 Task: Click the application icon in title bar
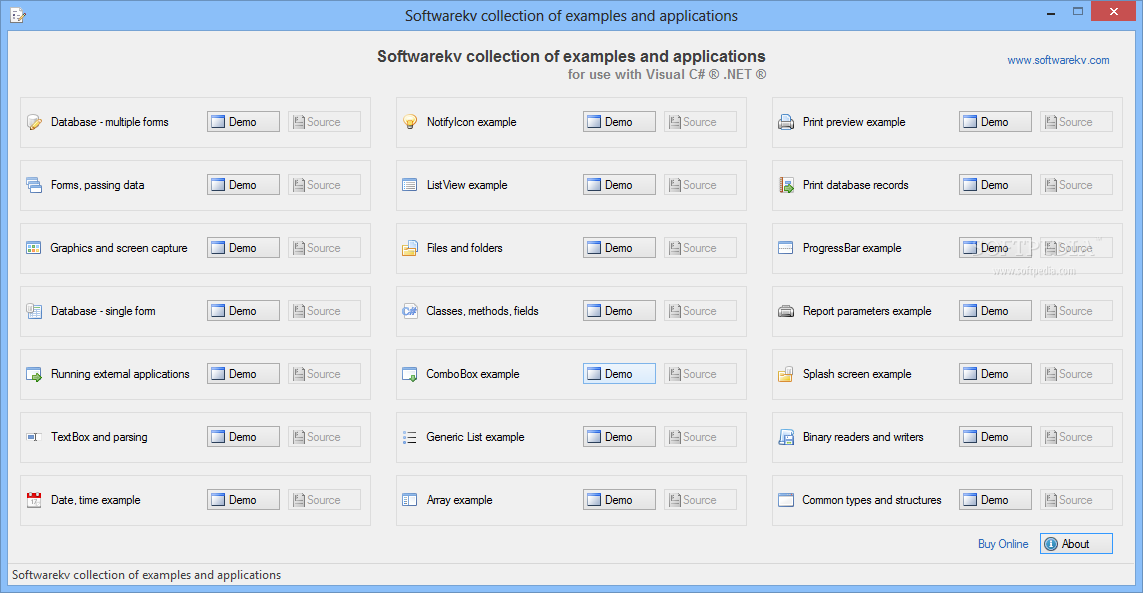(x=17, y=15)
